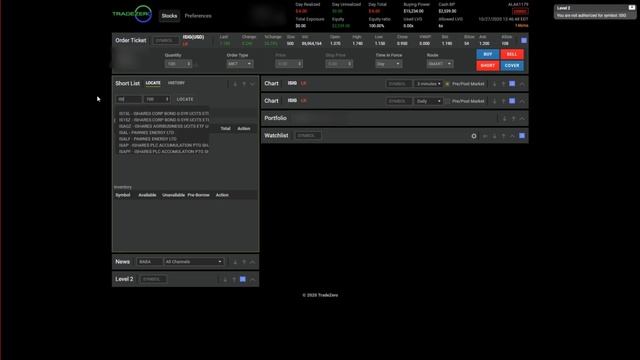Click the Daily Chart color link square
This screenshot has height=360, width=640.
pos(512,101)
